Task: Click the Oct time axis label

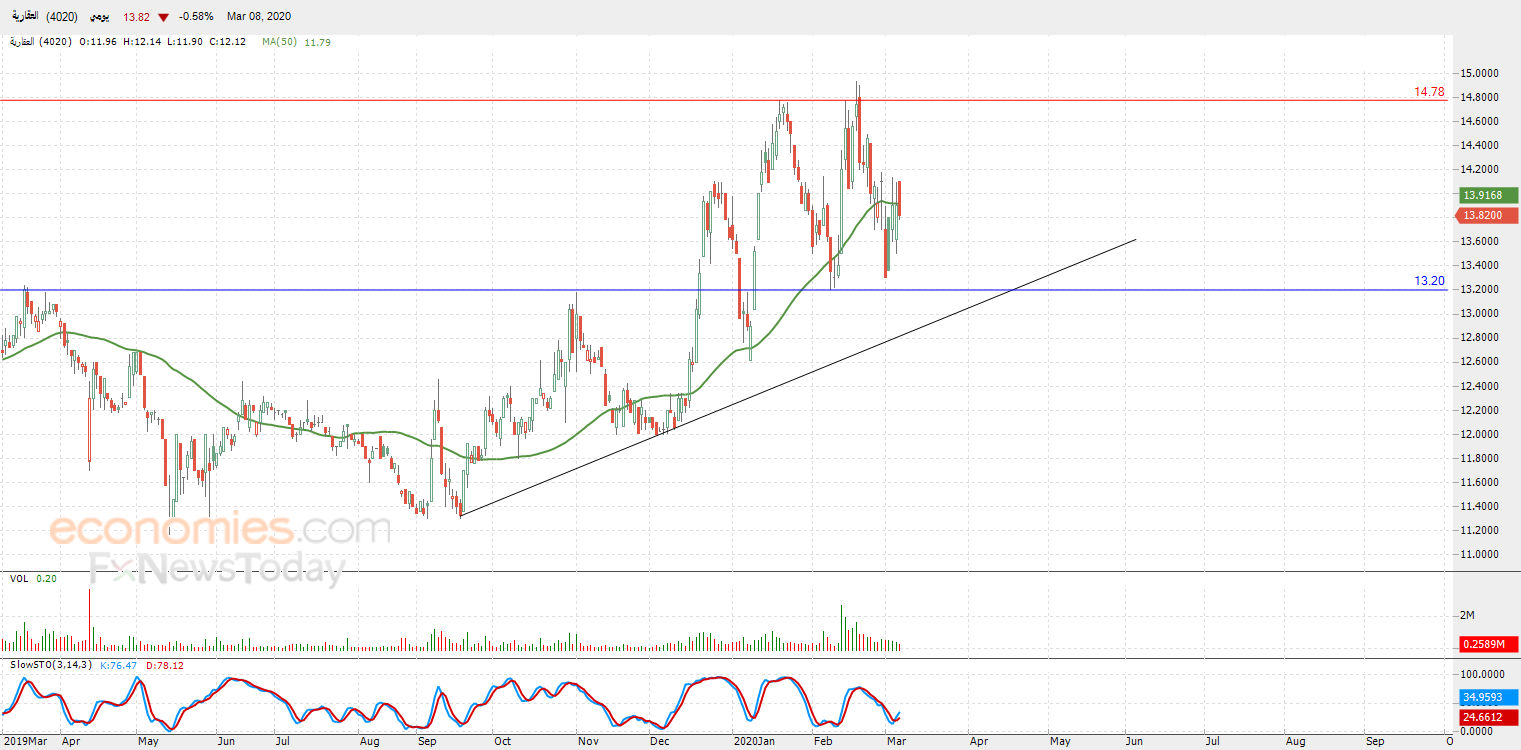Action: [502, 741]
